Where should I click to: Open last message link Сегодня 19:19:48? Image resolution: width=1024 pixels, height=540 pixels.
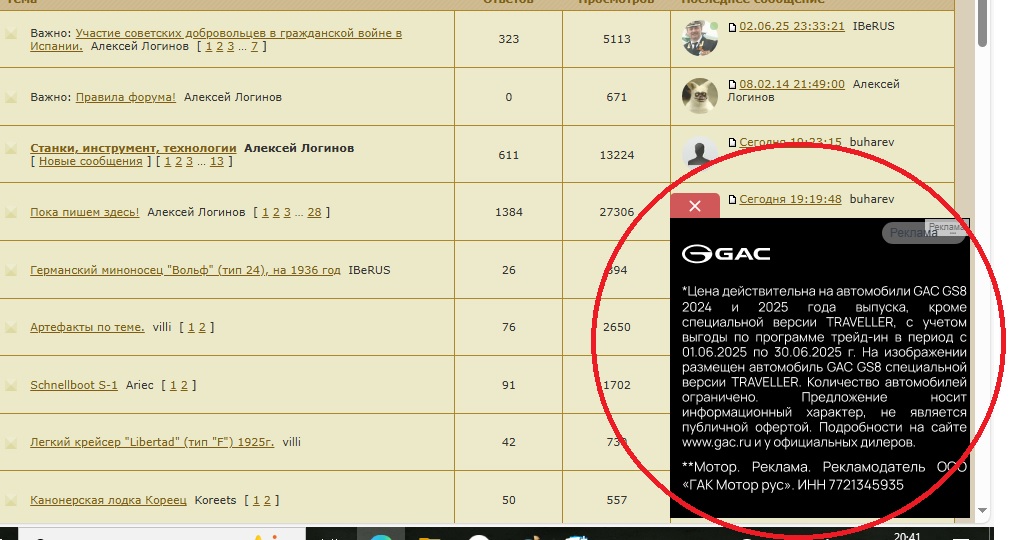(x=790, y=199)
